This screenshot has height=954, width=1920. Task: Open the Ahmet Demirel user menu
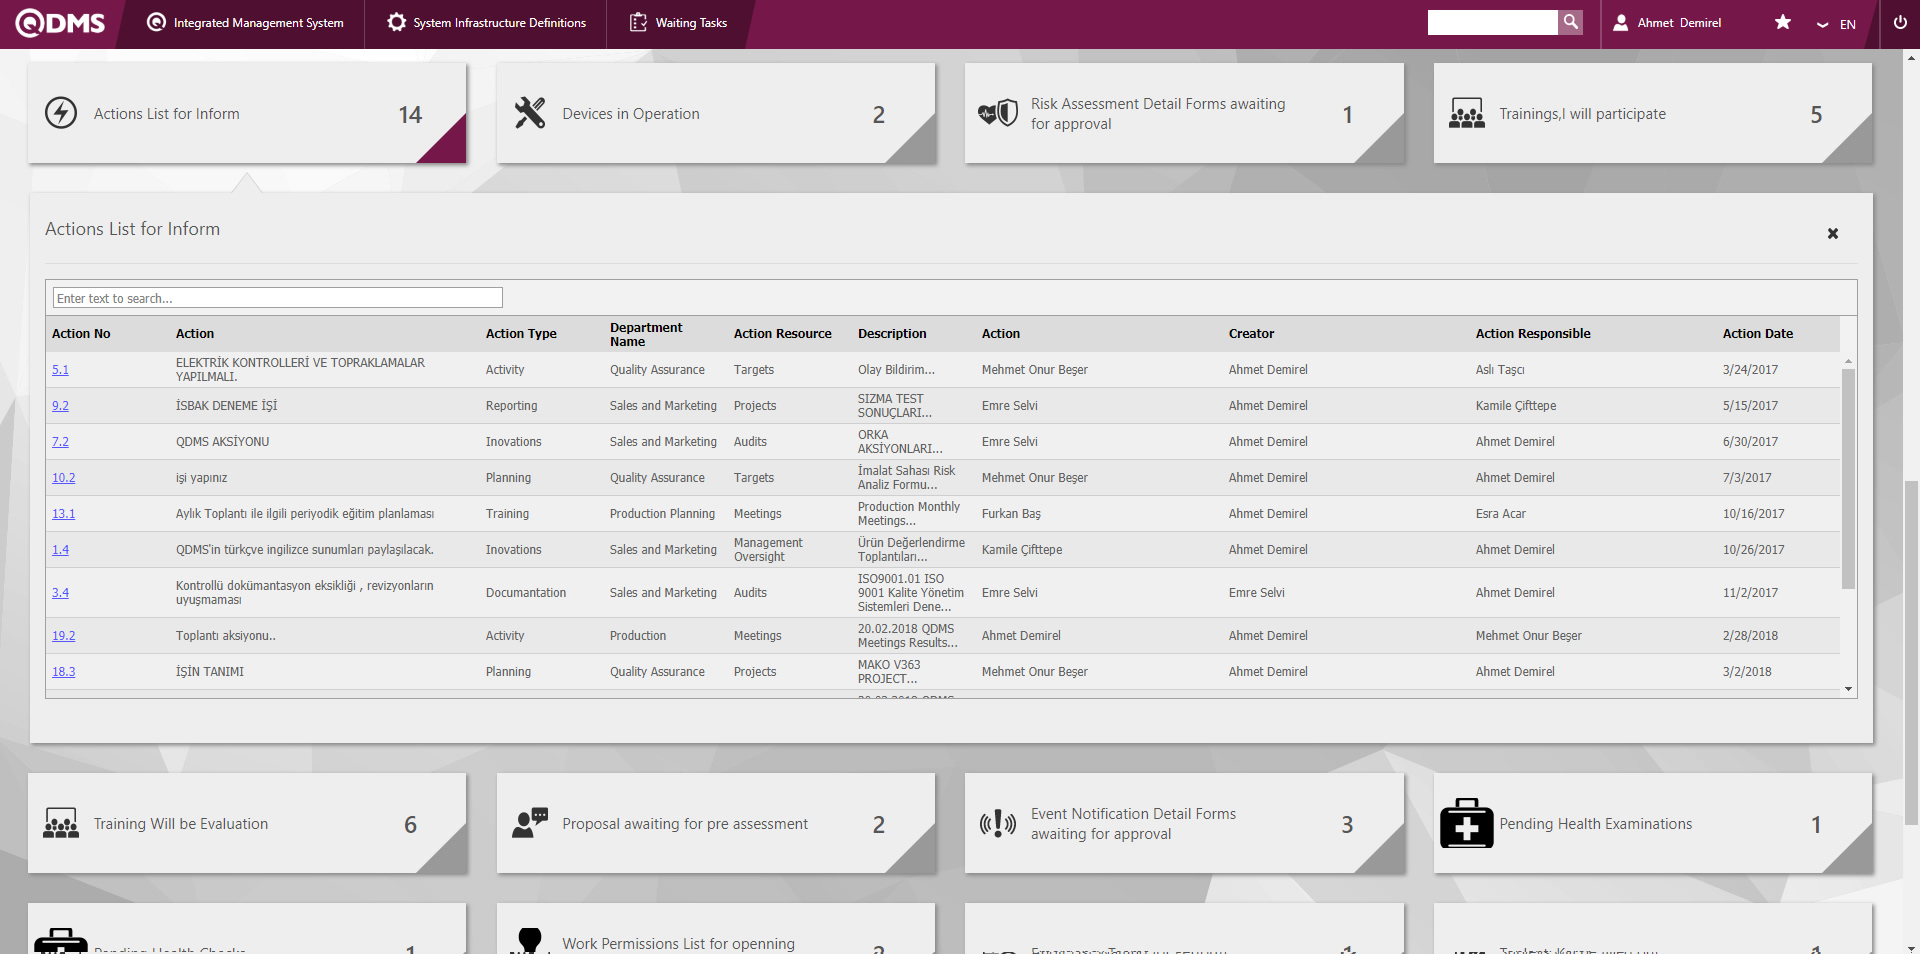tap(1667, 22)
